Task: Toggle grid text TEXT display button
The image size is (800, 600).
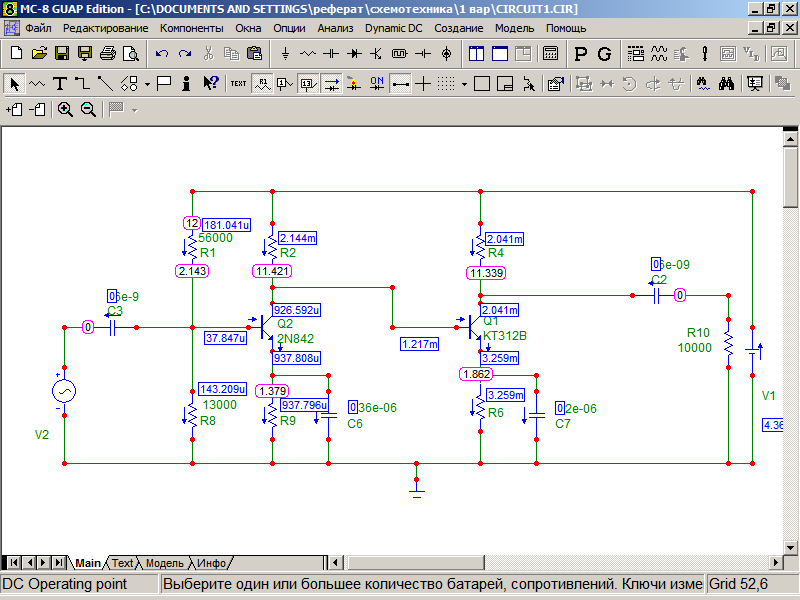Action: 238,83
